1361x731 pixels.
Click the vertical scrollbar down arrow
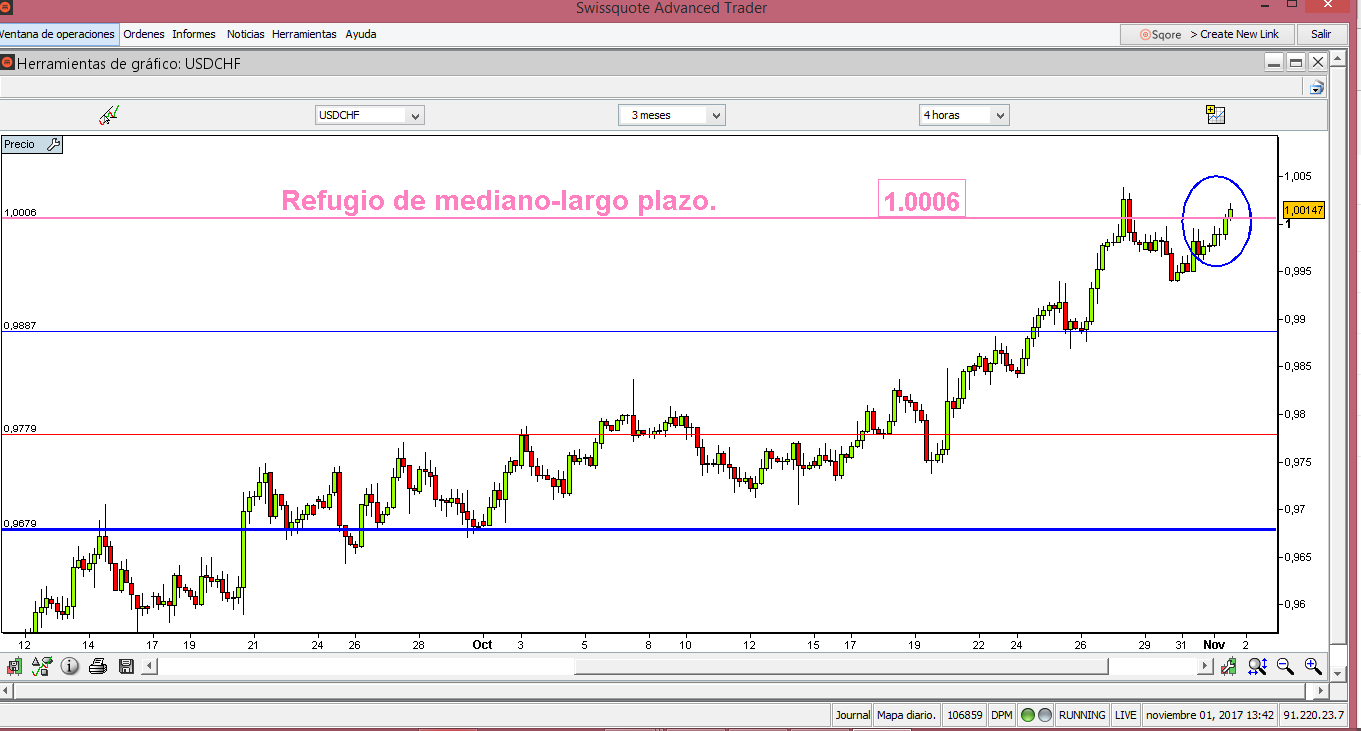coord(1340,674)
